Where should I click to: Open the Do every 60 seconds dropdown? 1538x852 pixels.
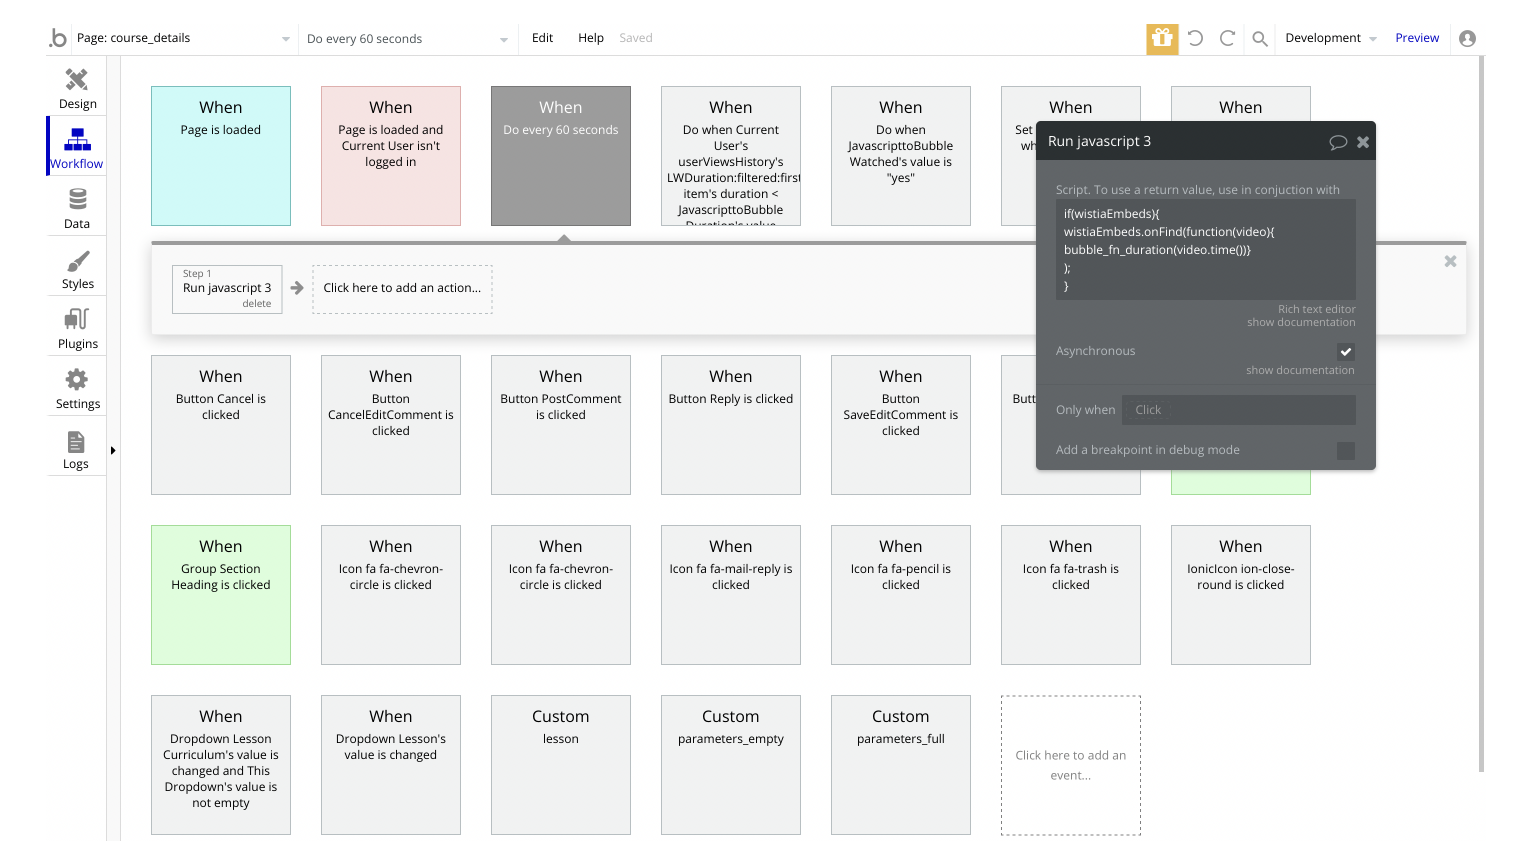tap(407, 39)
